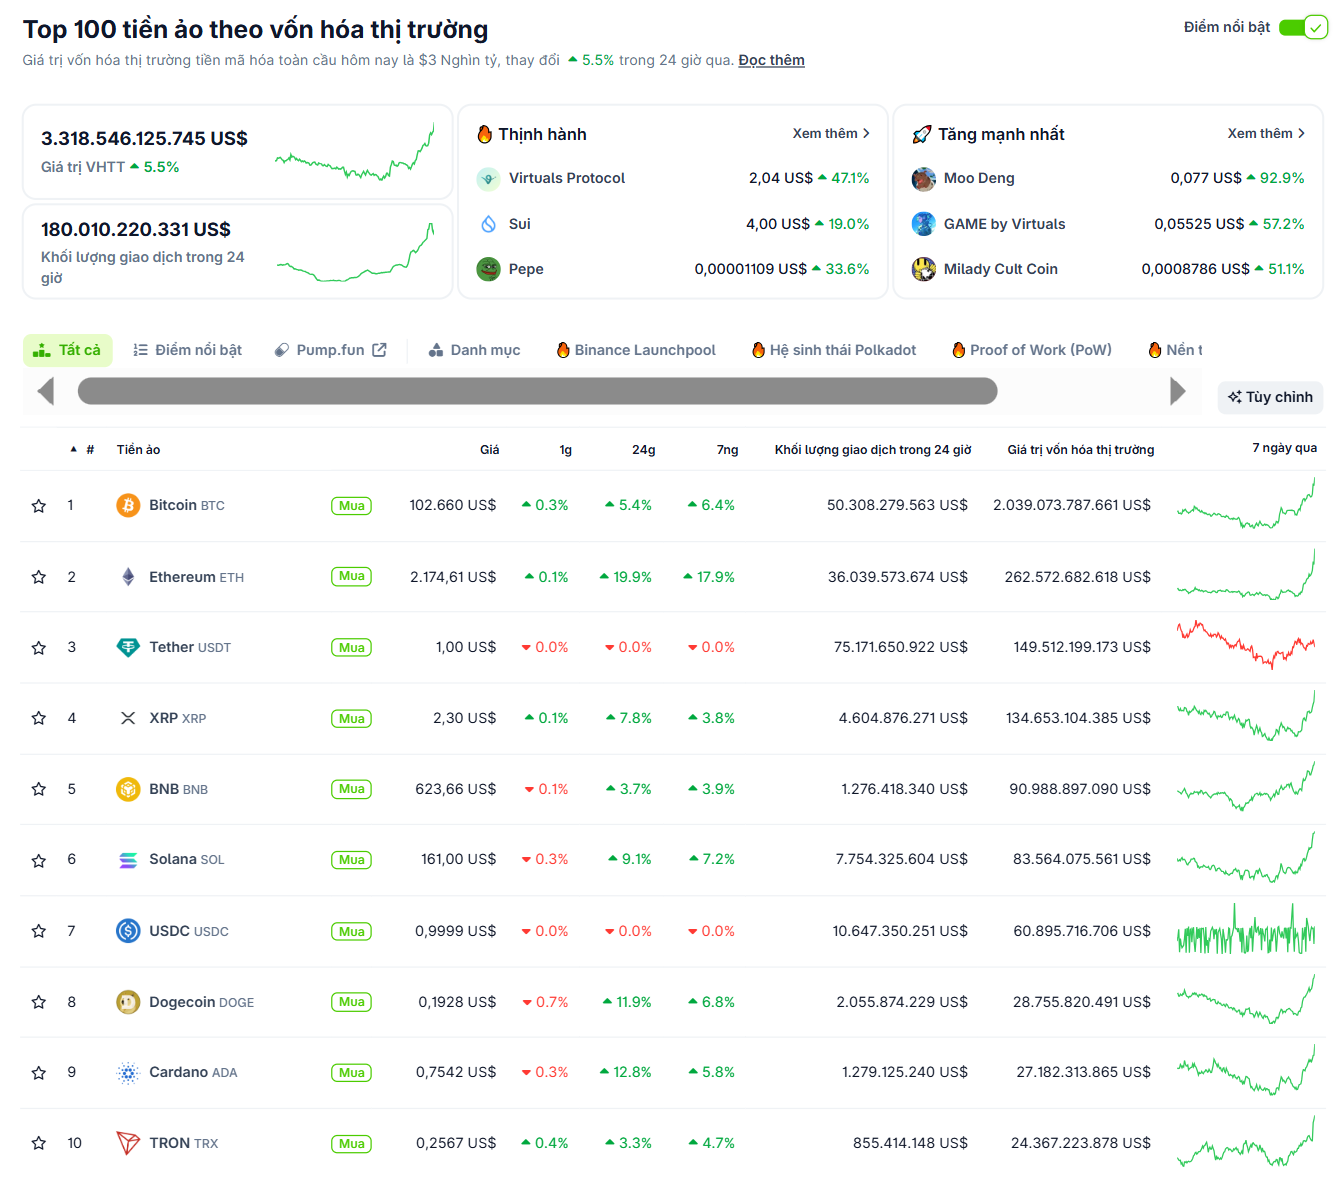Screen dimensions: 1341x1177
Task: Click the Mua button for Dogecoin
Action: (351, 1002)
